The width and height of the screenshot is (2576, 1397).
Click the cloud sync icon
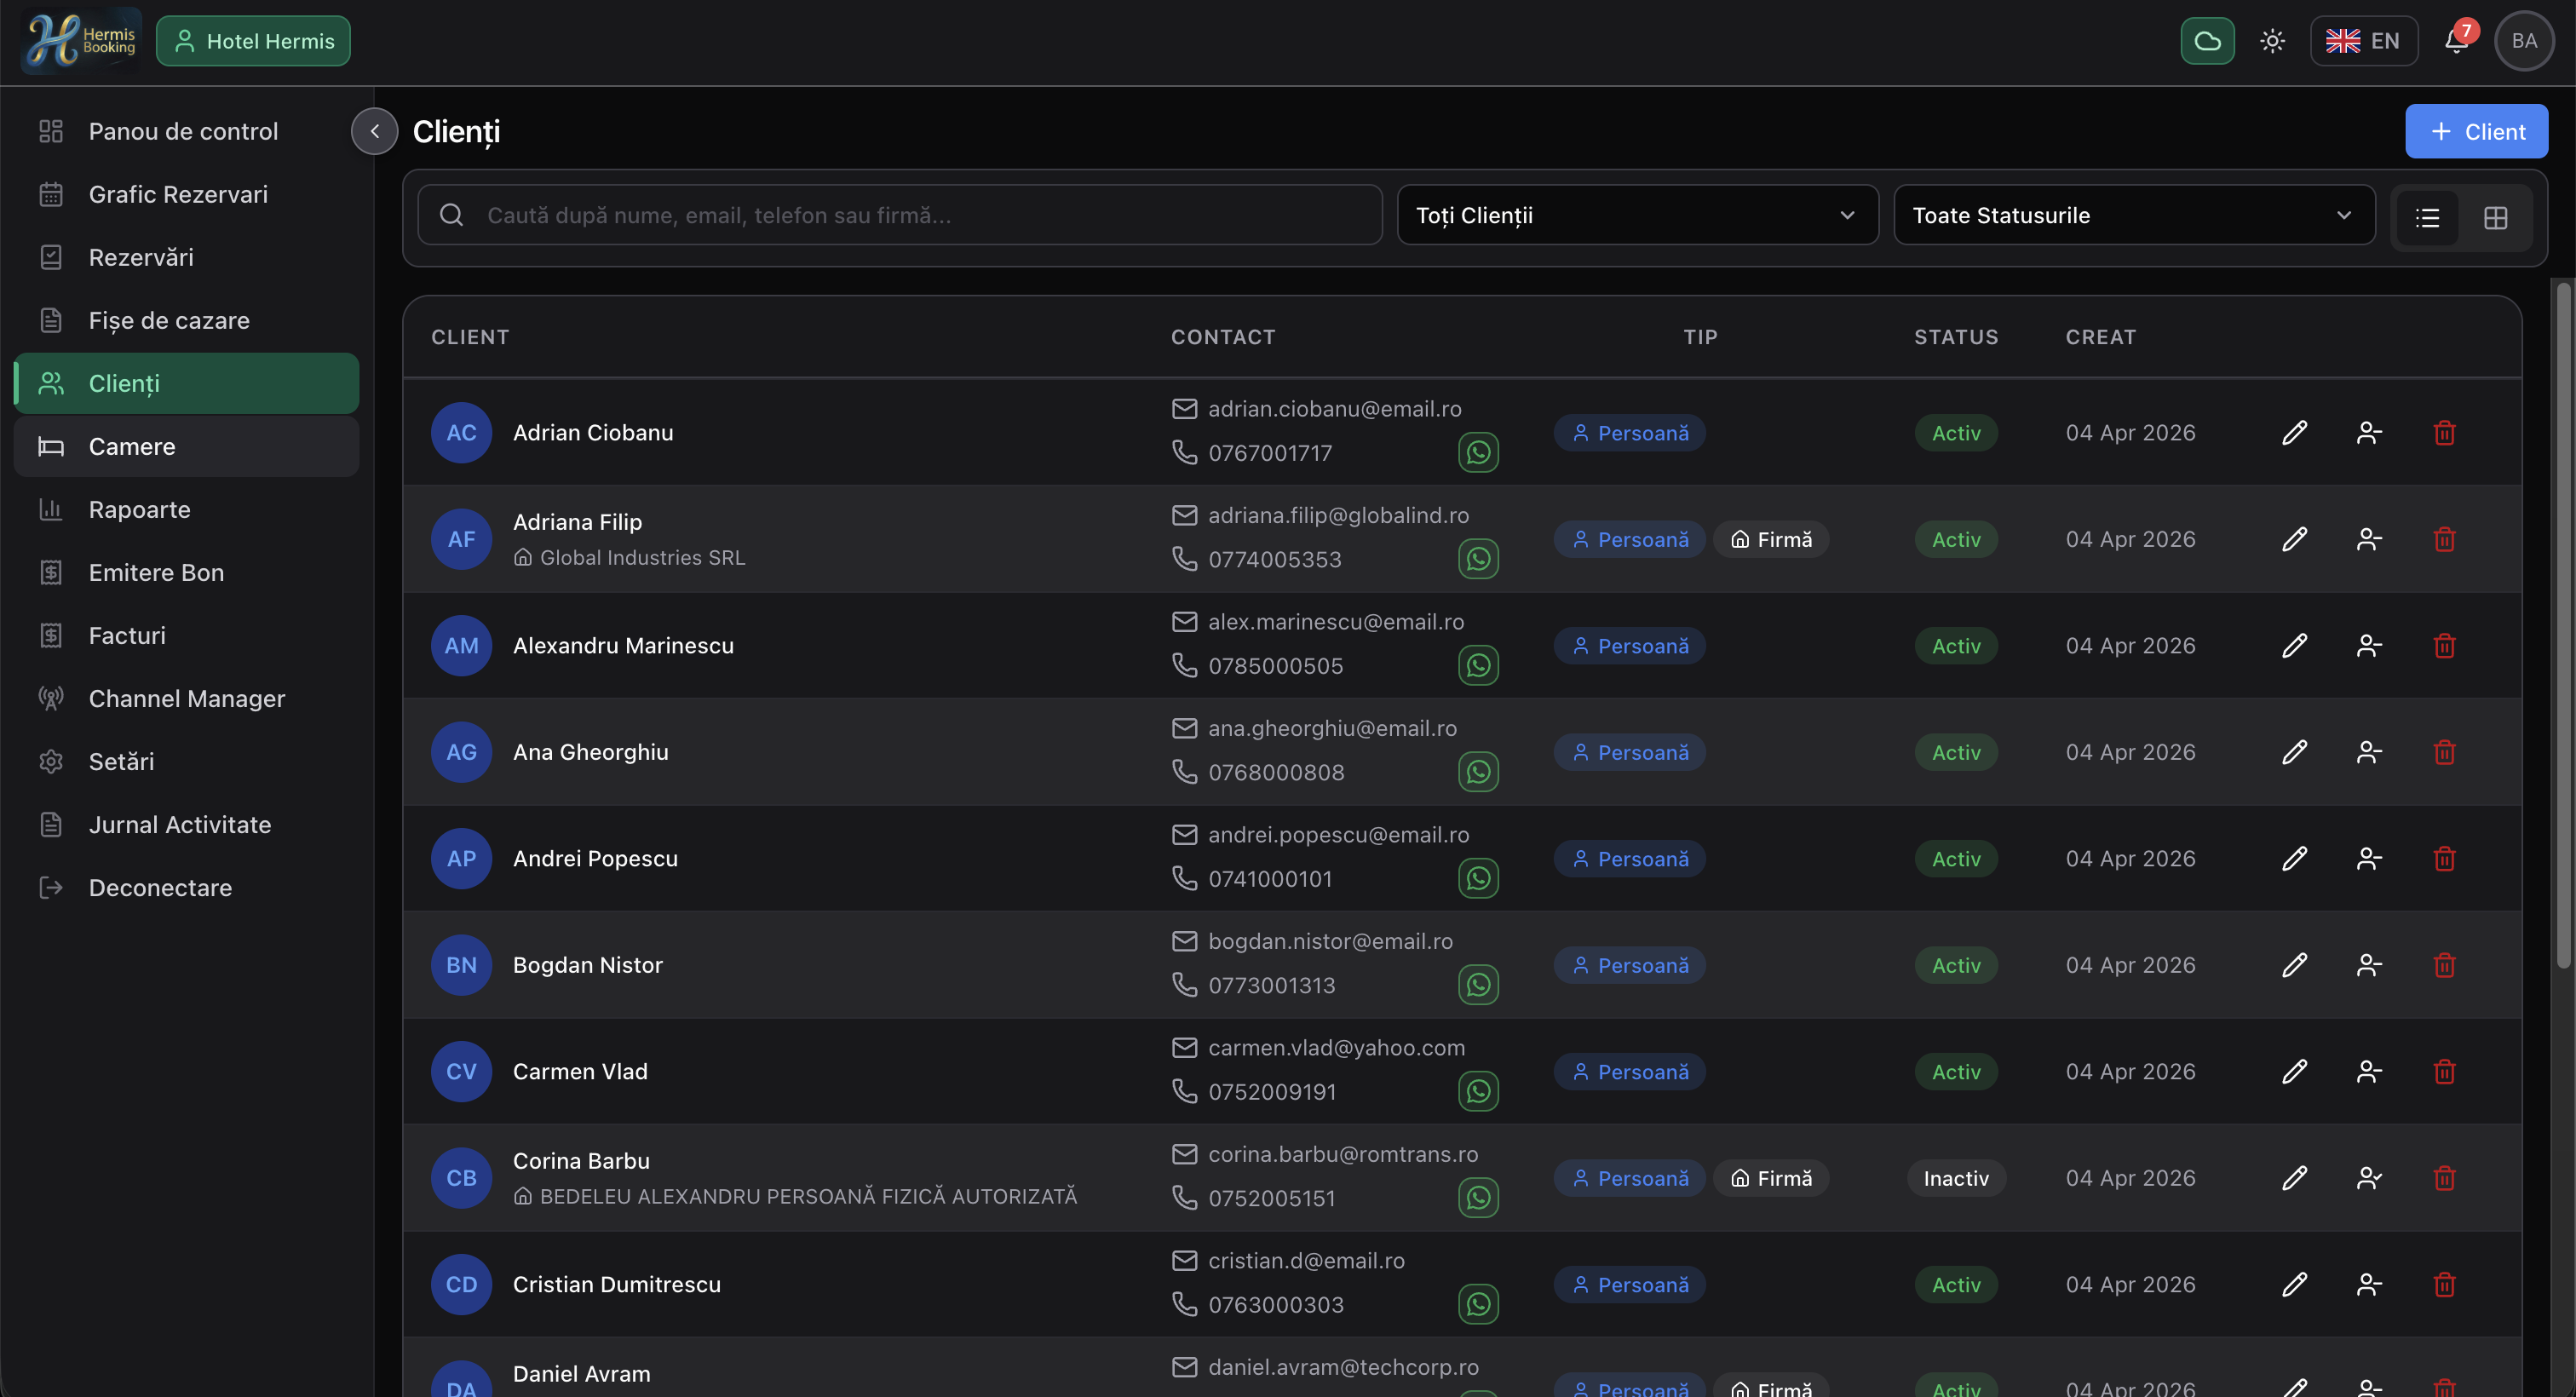coord(2208,41)
